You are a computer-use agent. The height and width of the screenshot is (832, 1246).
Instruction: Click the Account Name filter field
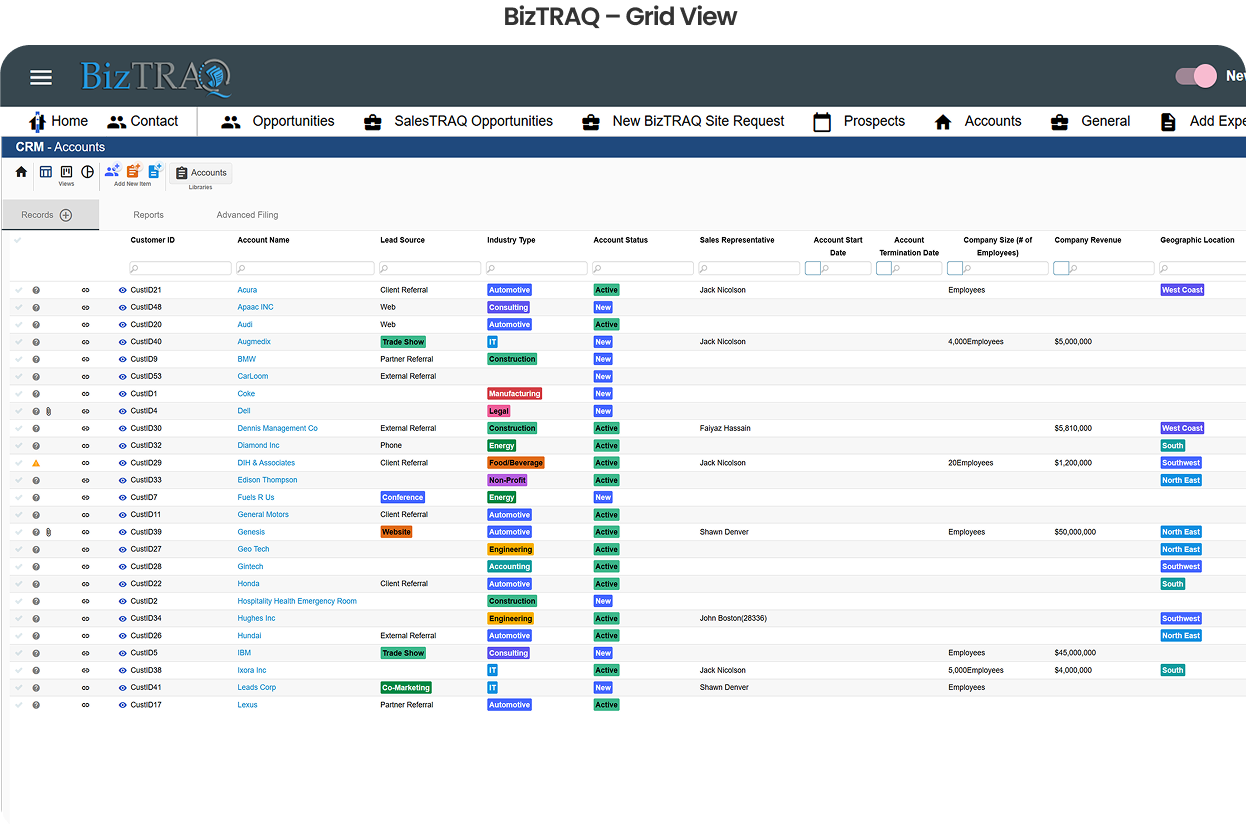(305, 268)
